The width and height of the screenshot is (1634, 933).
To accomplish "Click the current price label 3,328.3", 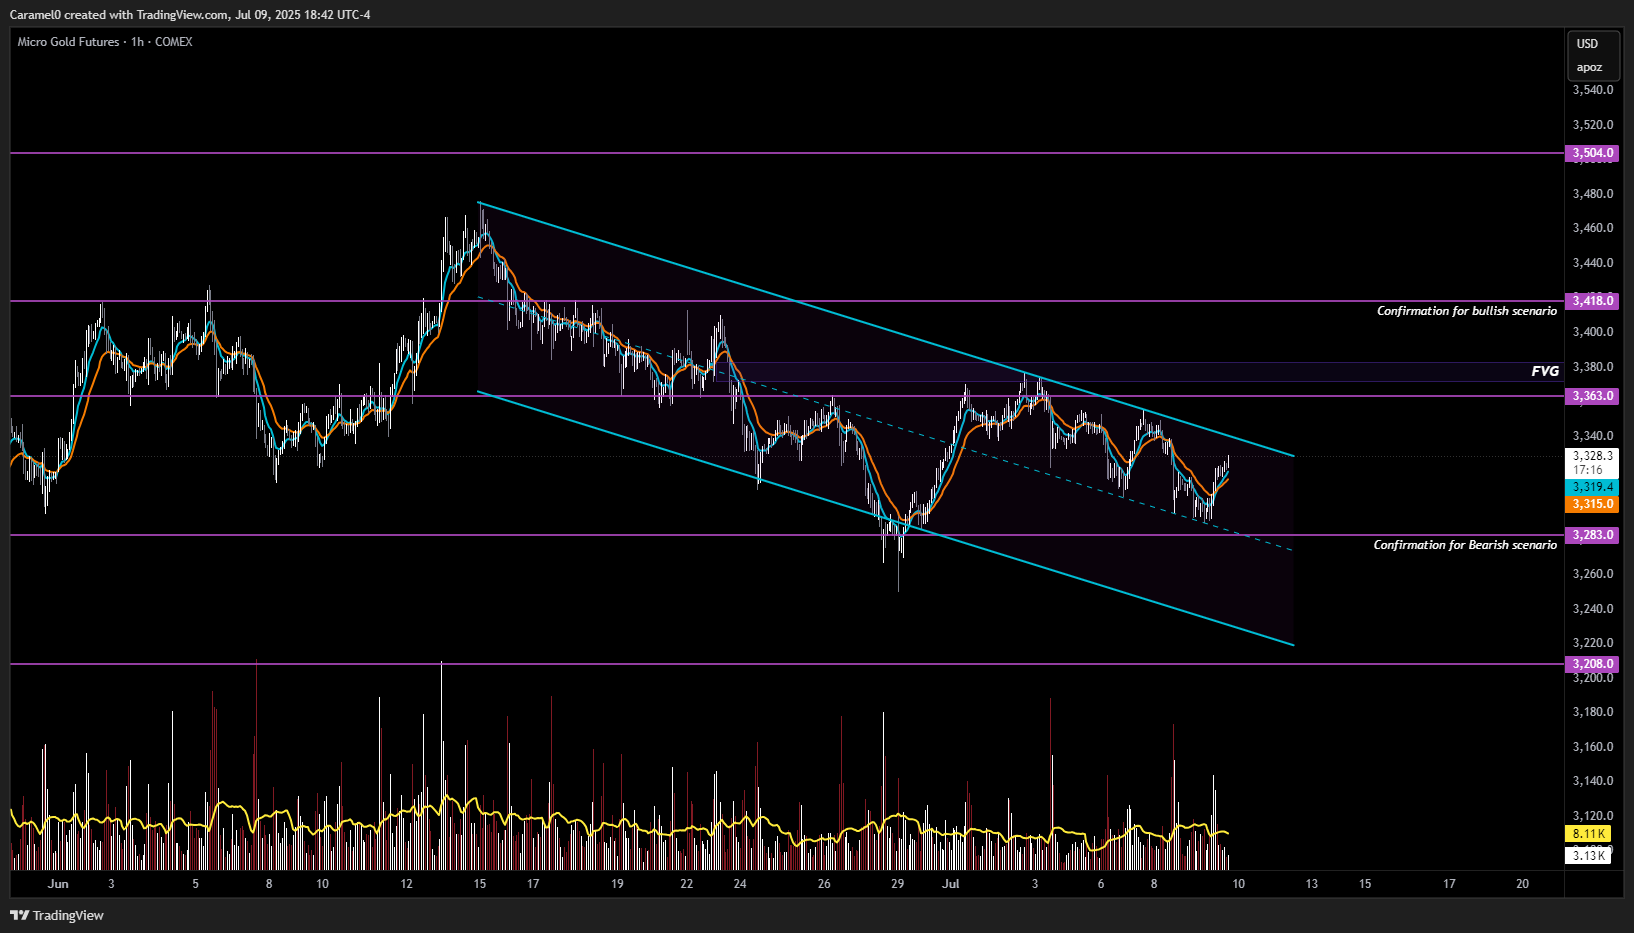I will pos(1592,456).
